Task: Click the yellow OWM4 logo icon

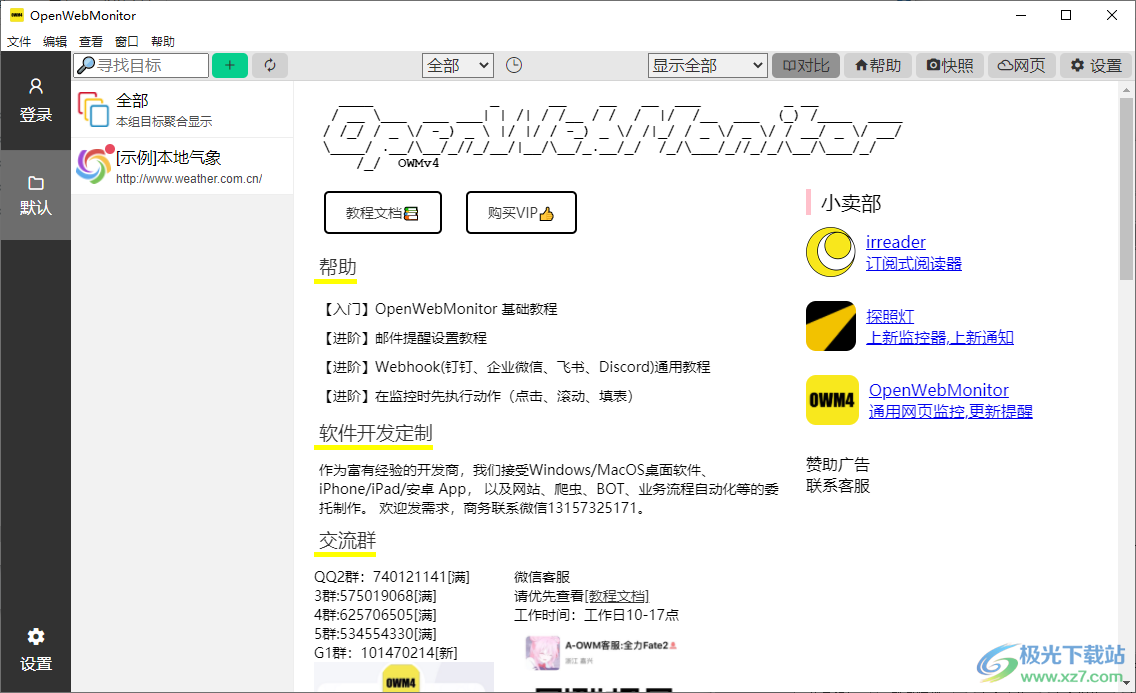Action: (832, 400)
